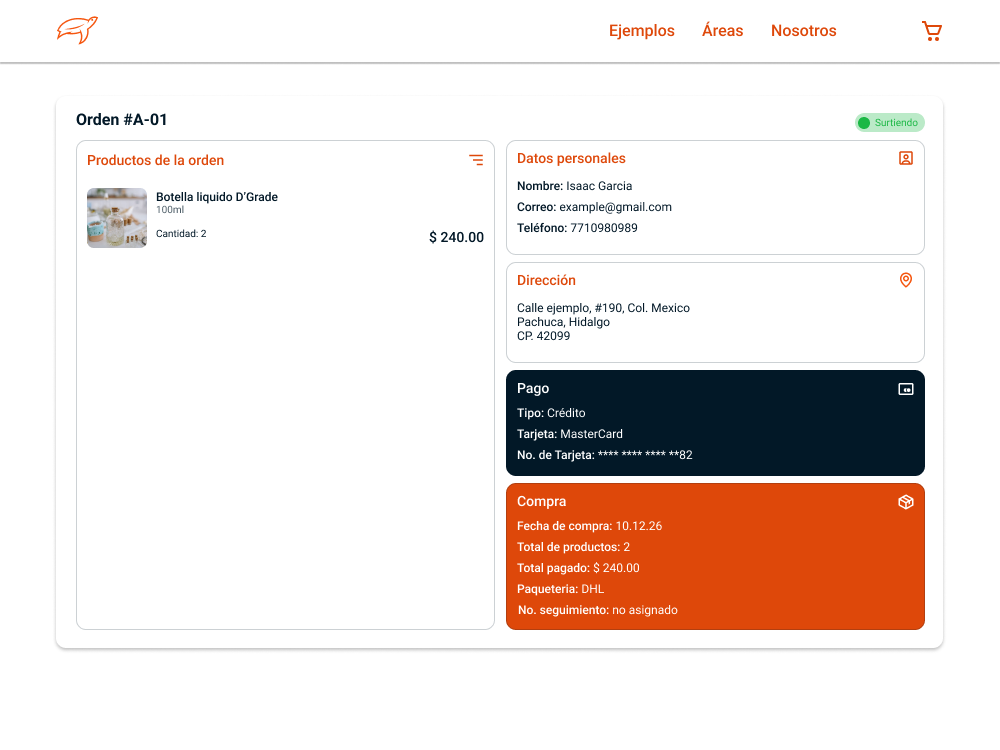Viewport: 1000px width, 750px height.
Task: Click the Paqueteria: DHL line
Action: click(560, 589)
